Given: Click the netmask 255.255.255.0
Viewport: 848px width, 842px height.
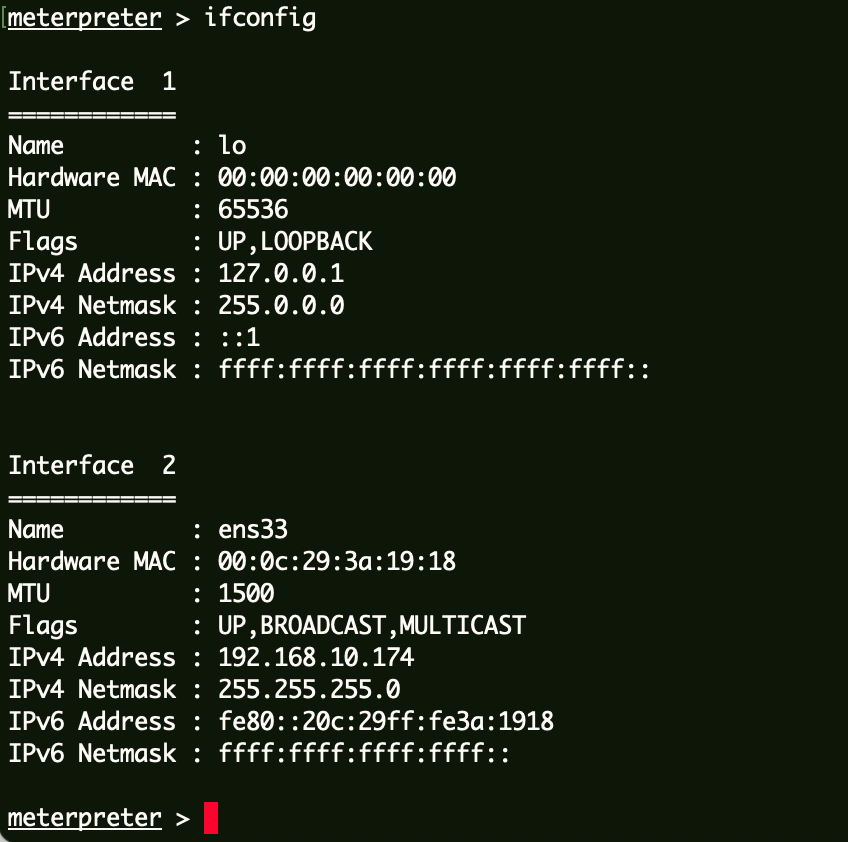Looking at the screenshot, I should point(309,690).
